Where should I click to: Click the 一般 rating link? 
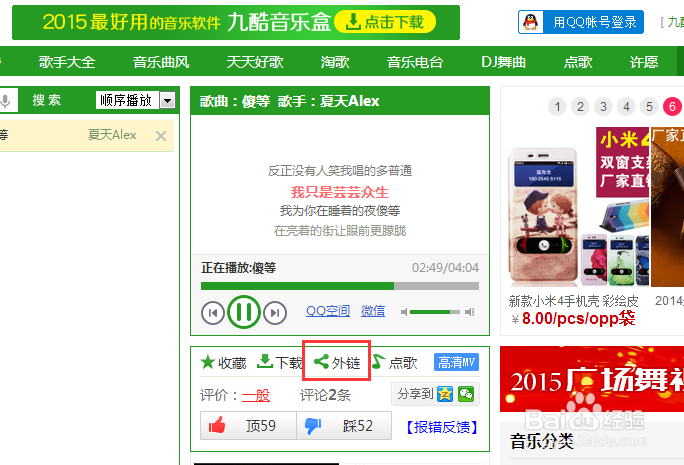256,395
